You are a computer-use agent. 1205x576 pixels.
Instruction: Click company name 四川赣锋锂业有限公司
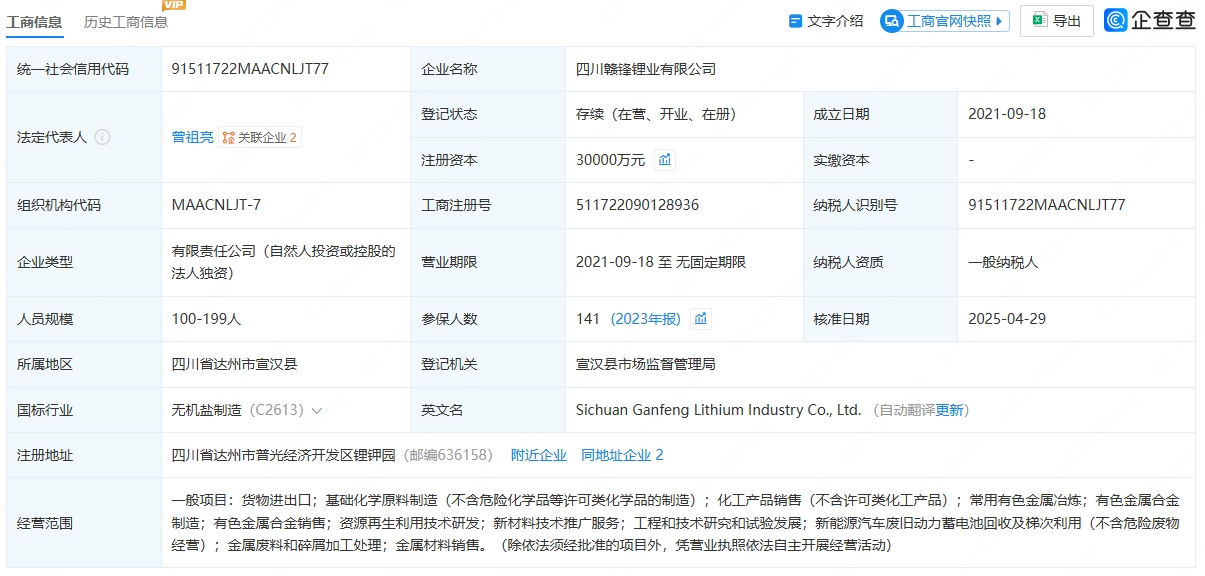646,69
